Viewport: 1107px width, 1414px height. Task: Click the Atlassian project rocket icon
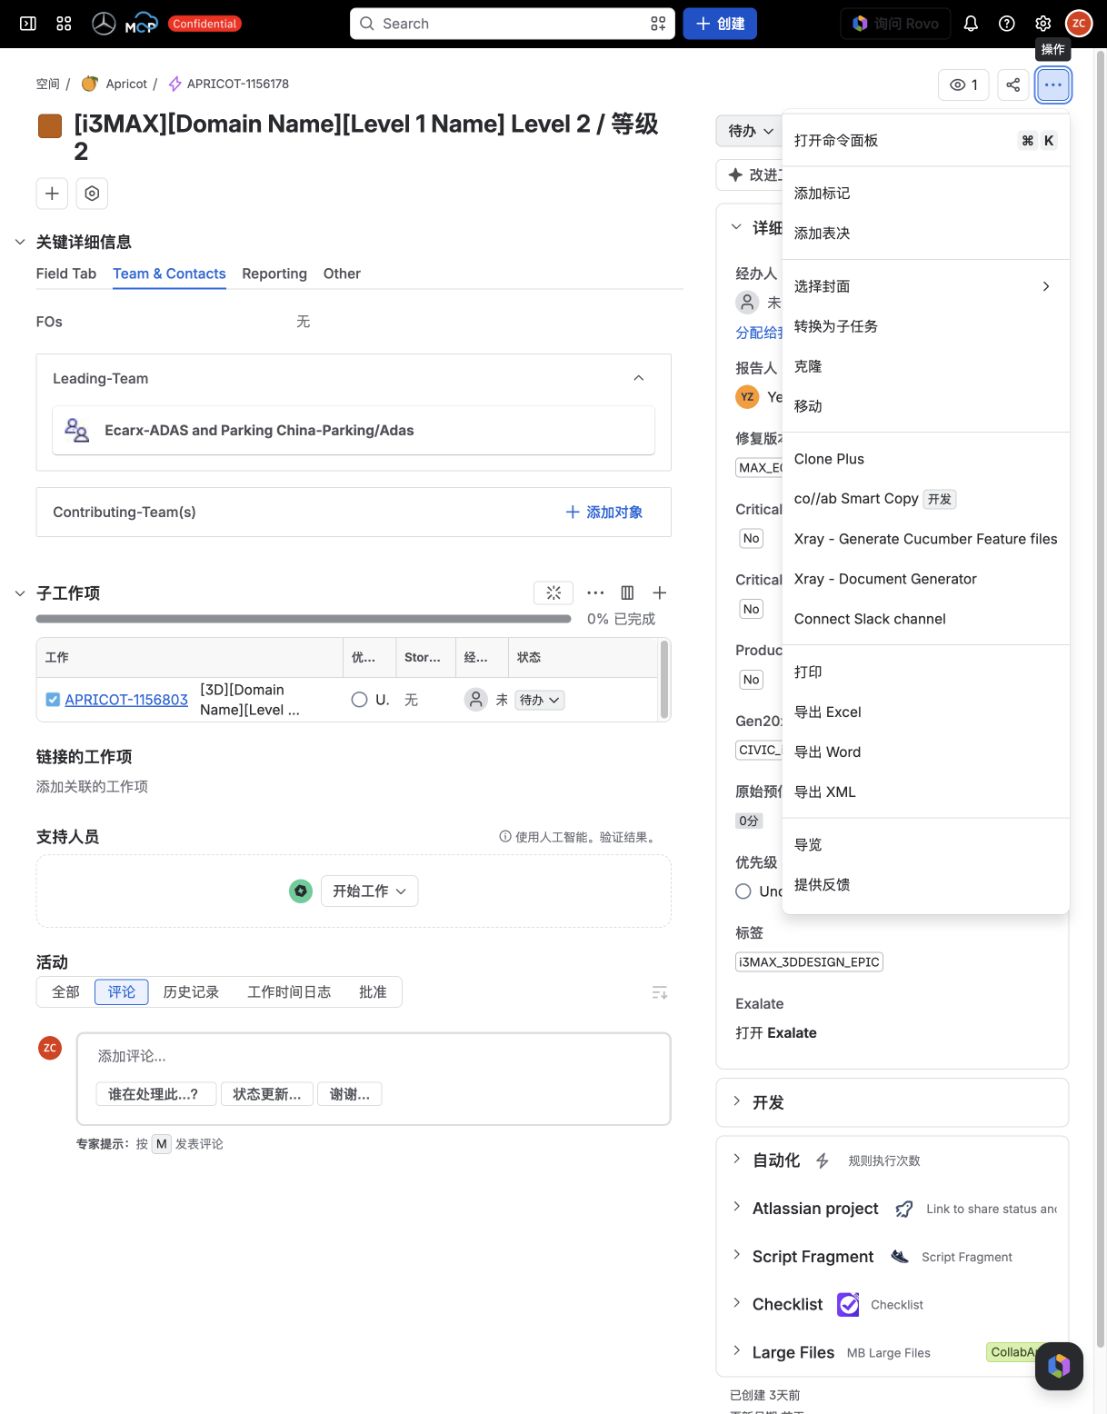click(x=904, y=1209)
